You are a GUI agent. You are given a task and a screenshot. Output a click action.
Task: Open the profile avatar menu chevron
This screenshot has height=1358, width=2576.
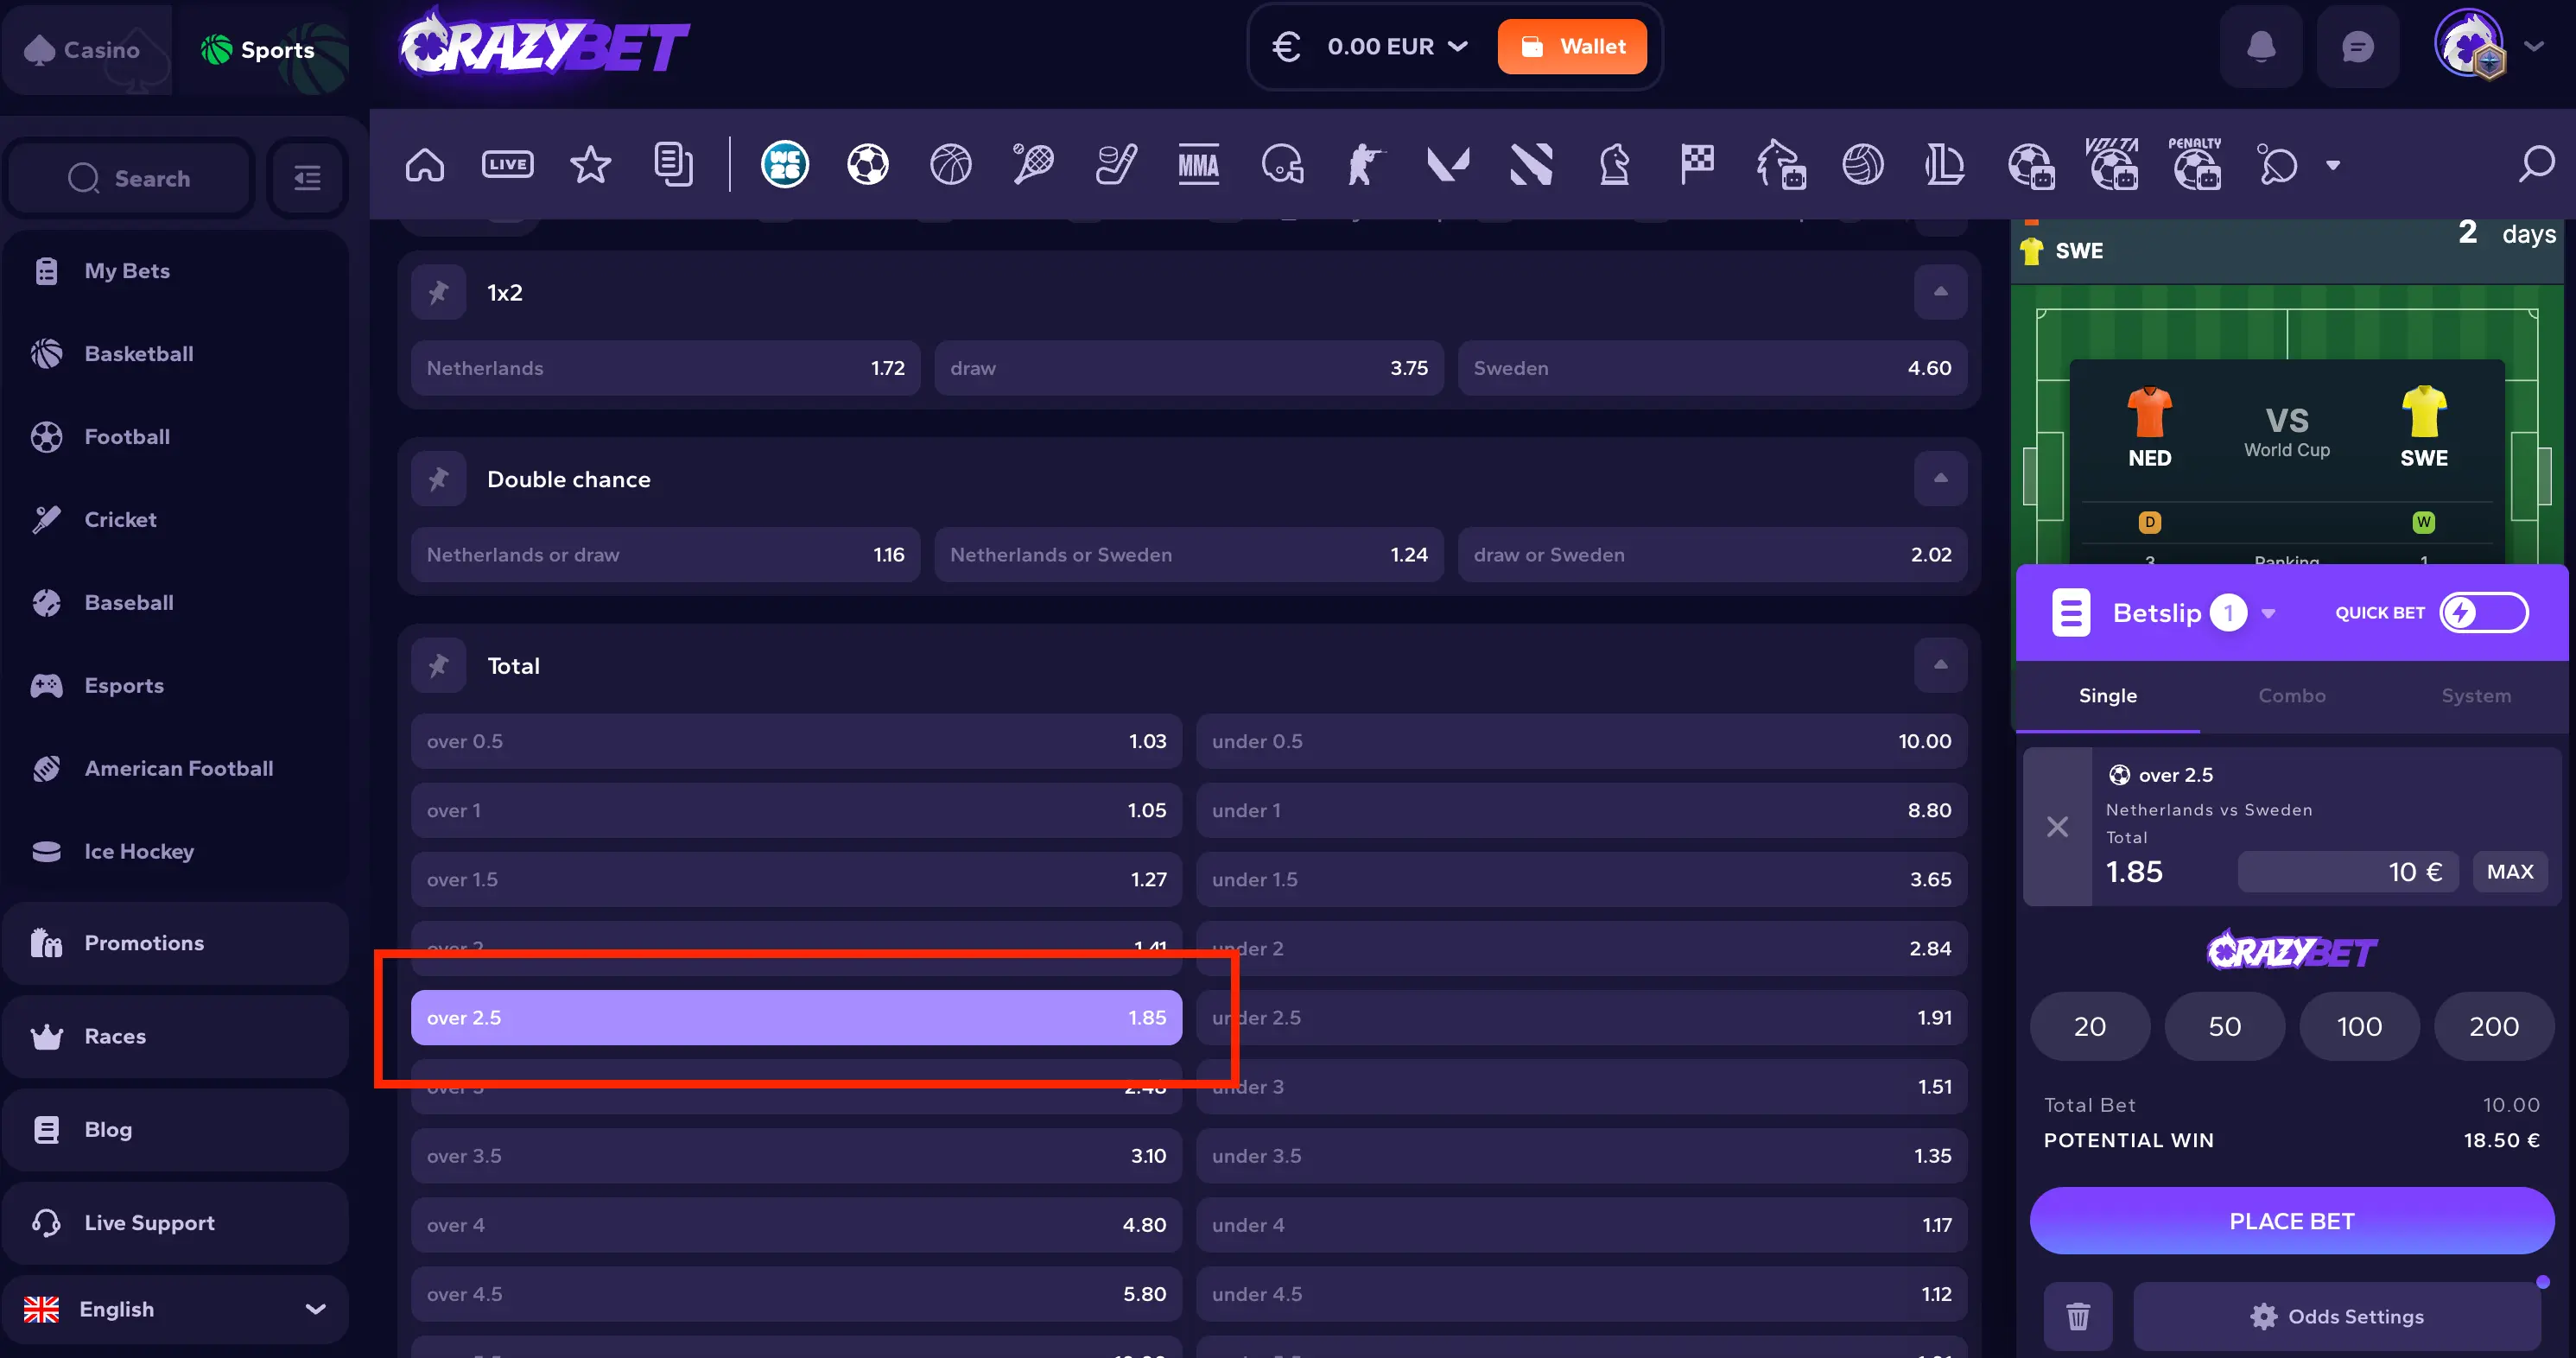tap(2533, 46)
